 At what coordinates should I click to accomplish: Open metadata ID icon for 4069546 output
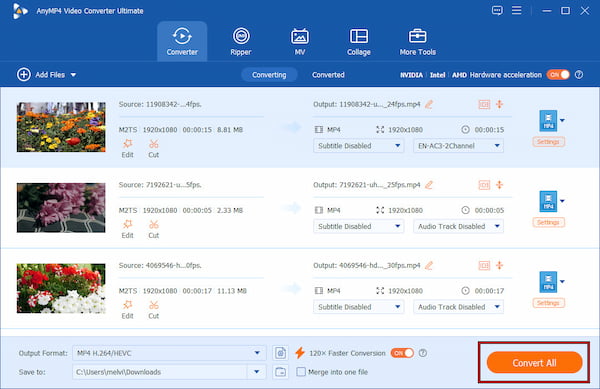pyautogui.click(x=484, y=265)
